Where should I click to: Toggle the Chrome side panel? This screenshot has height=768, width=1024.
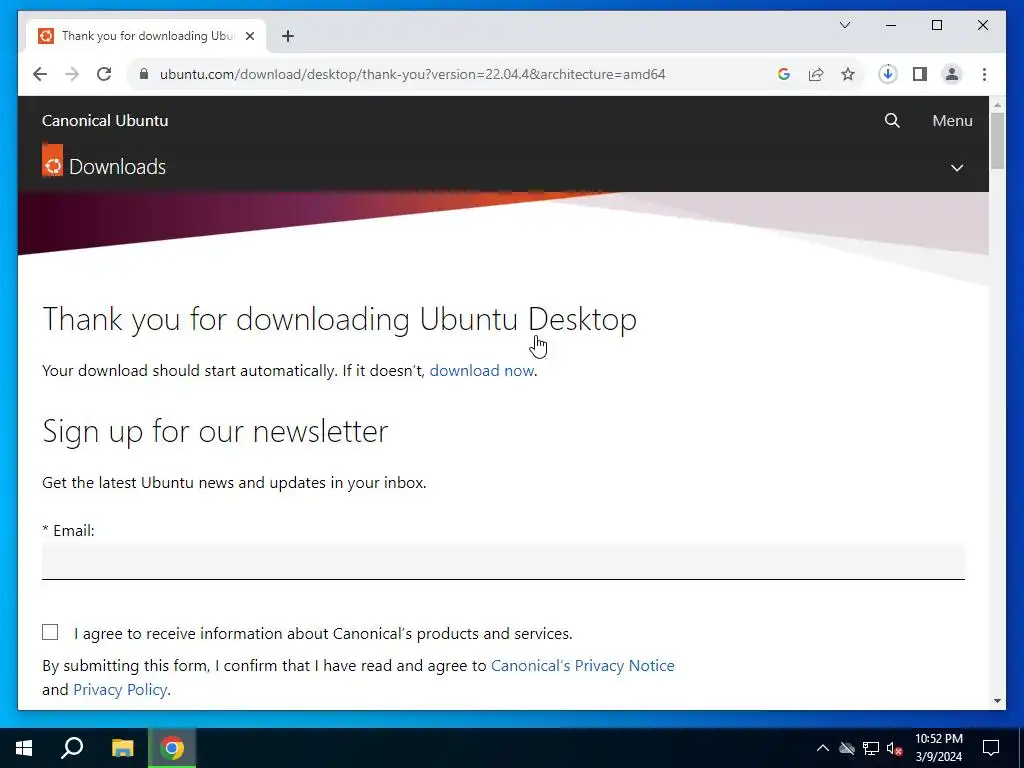coord(920,74)
